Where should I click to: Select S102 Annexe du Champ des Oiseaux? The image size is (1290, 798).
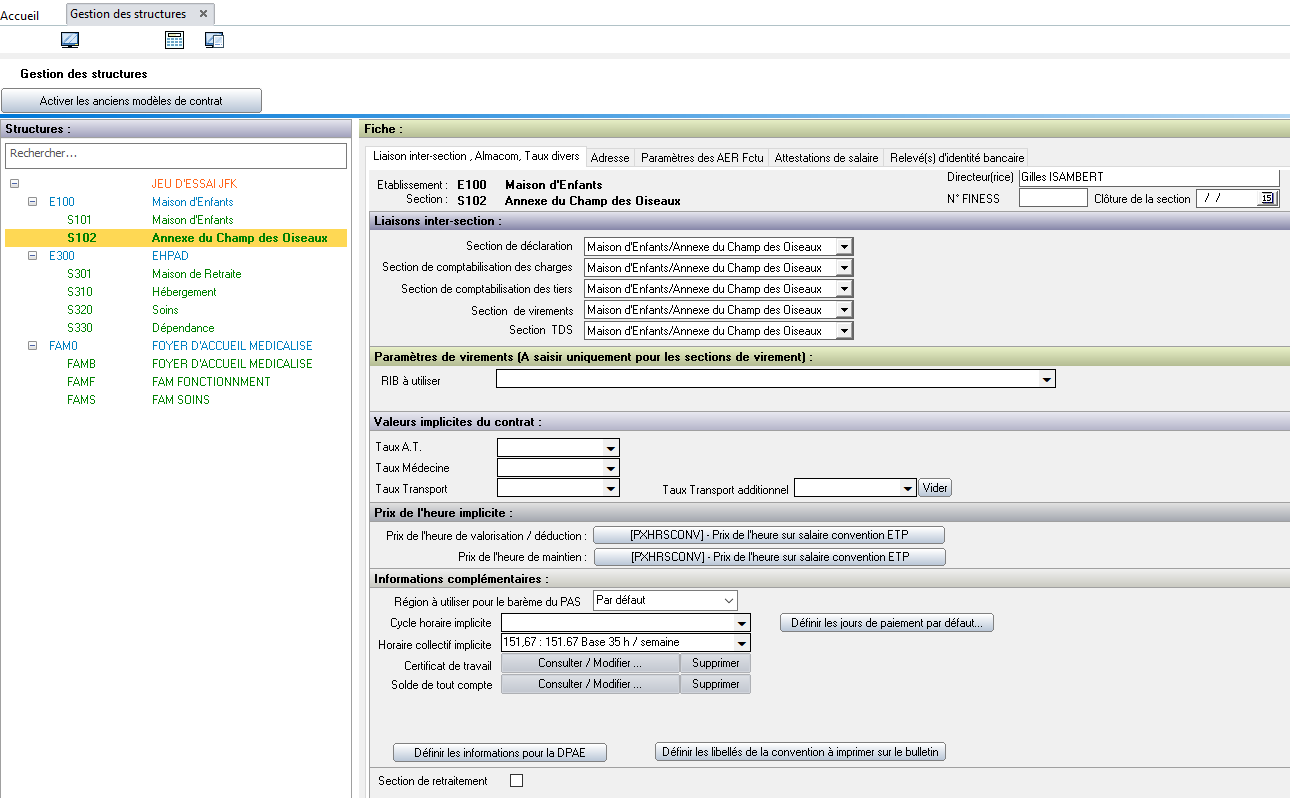(176, 238)
